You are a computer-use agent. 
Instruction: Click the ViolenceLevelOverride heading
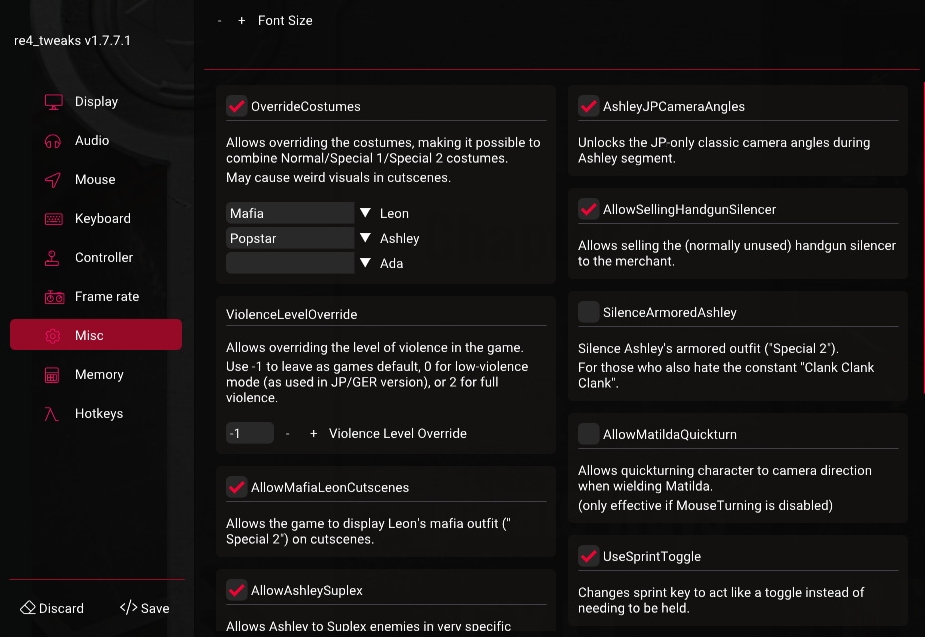[291, 314]
